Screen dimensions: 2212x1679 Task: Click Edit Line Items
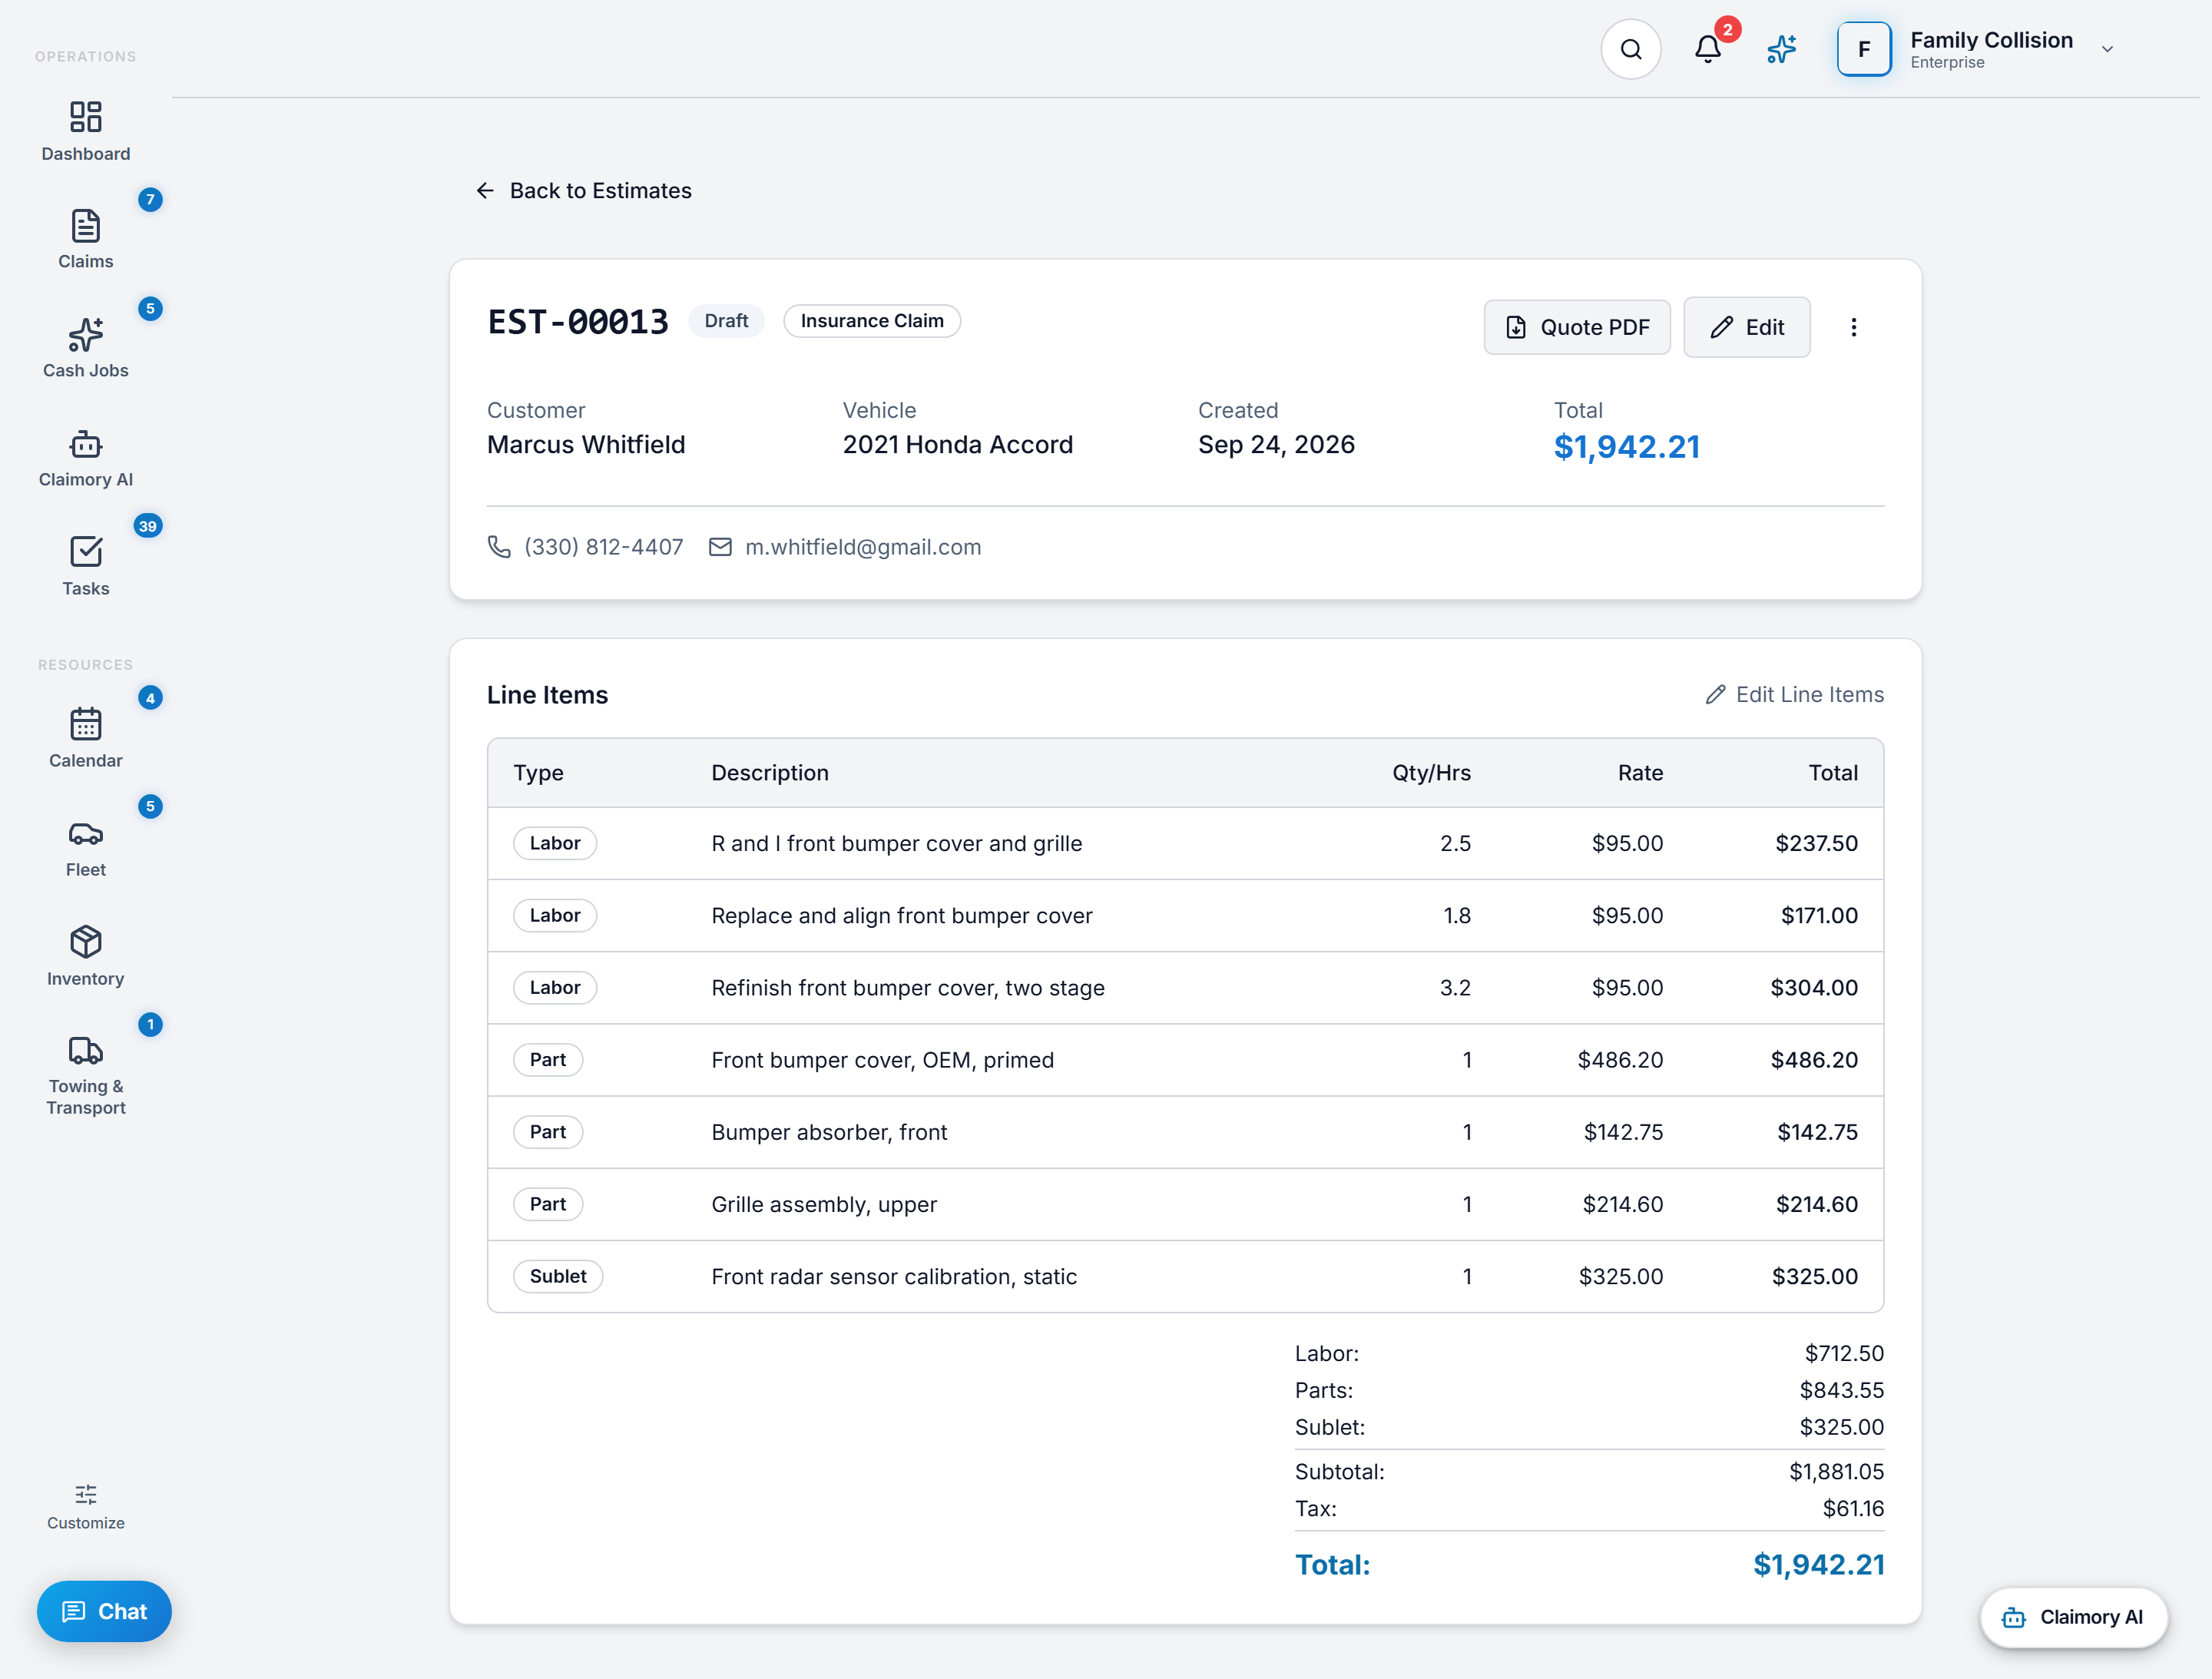[x=1794, y=694]
